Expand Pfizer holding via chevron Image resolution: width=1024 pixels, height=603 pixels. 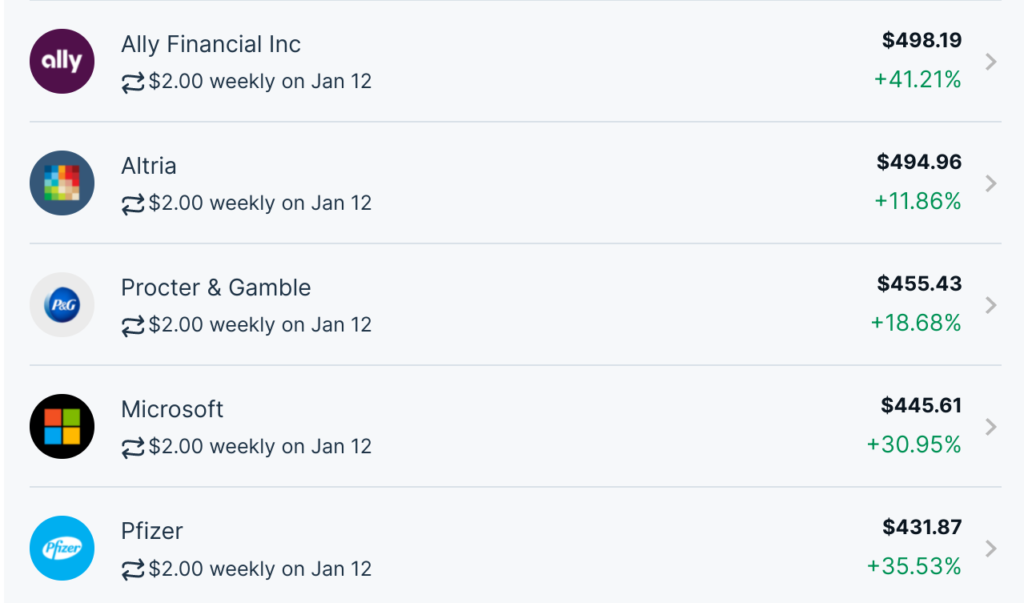[991, 548]
